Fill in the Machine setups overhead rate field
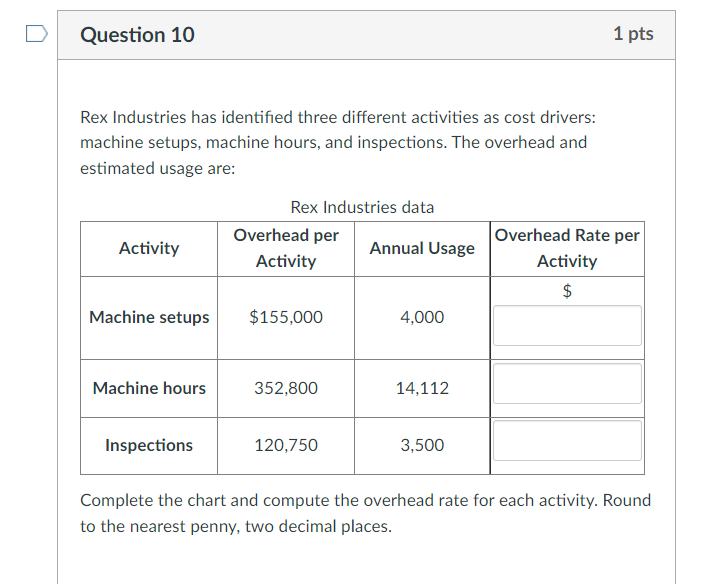The image size is (716, 584). pyautogui.click(x=567, y=326)
